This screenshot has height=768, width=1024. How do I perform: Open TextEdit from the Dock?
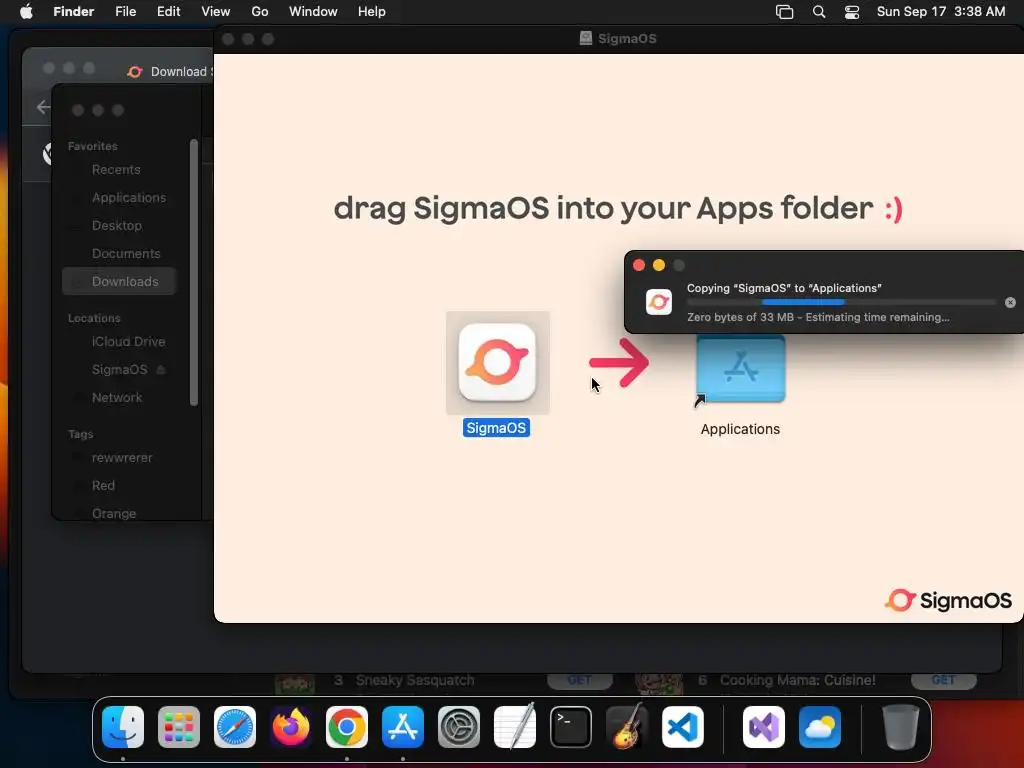pyautogui.click(x=515, y=727)
